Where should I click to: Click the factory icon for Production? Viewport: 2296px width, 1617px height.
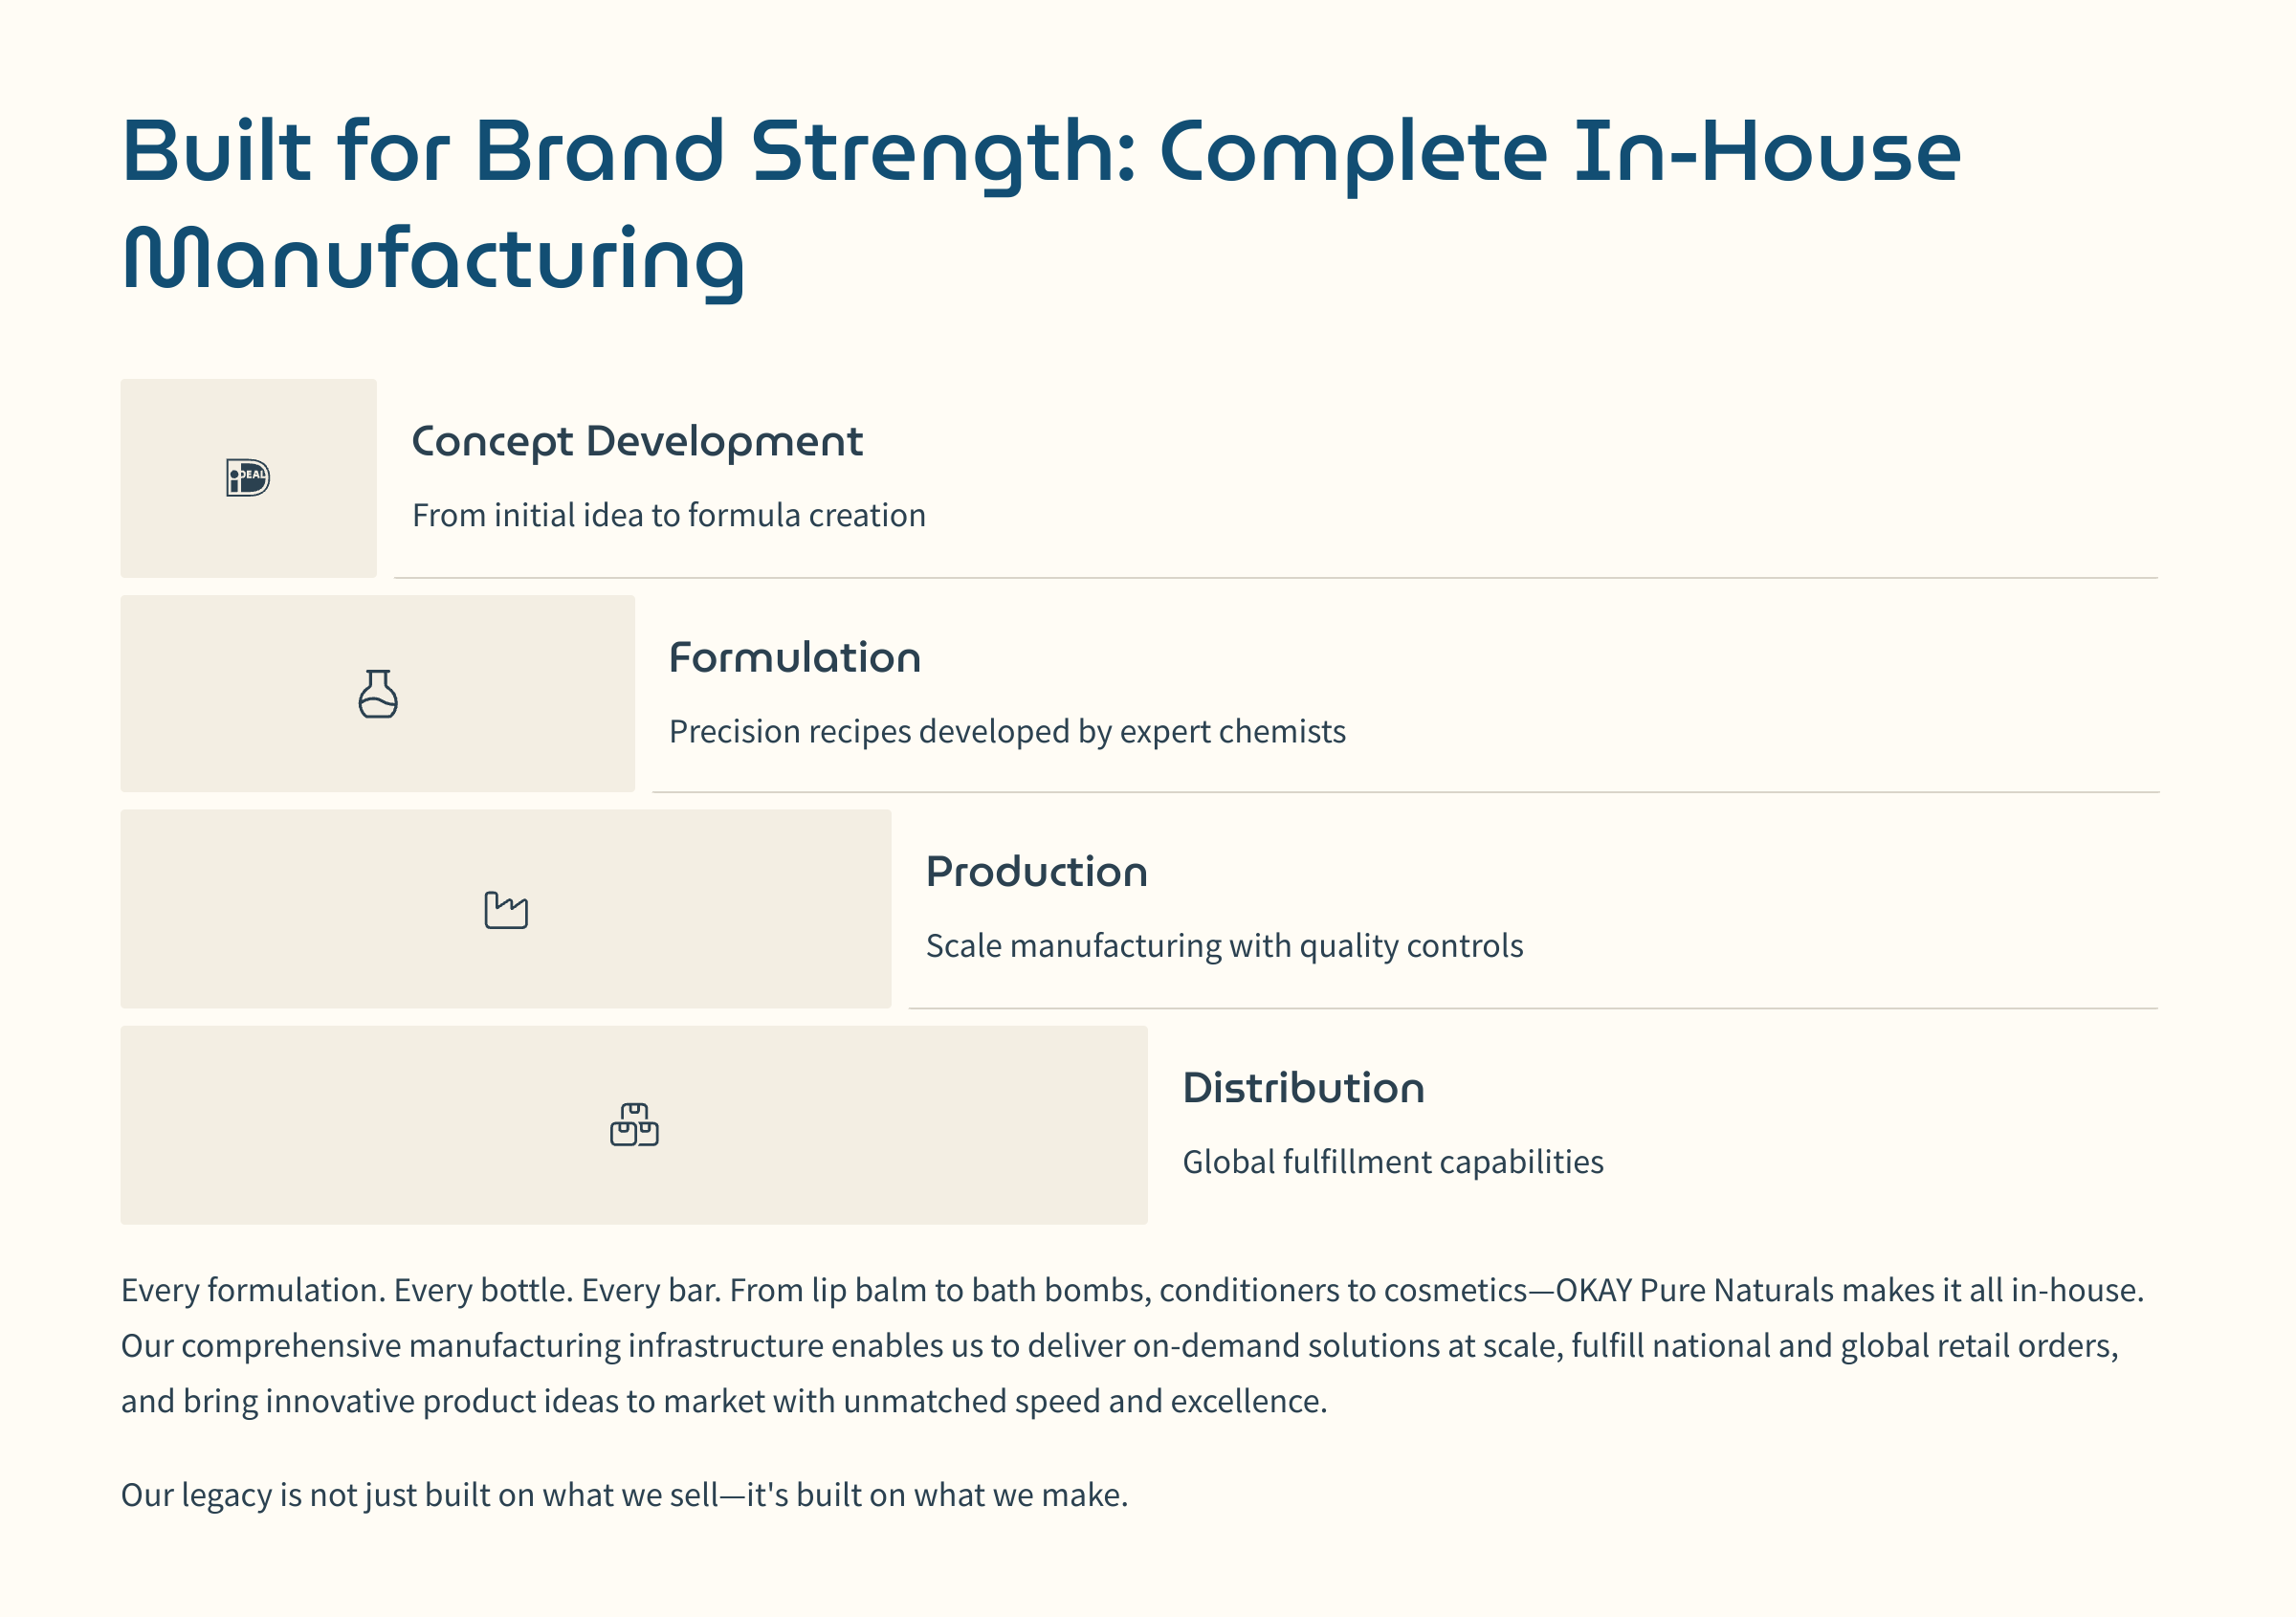tap(506, 910)
